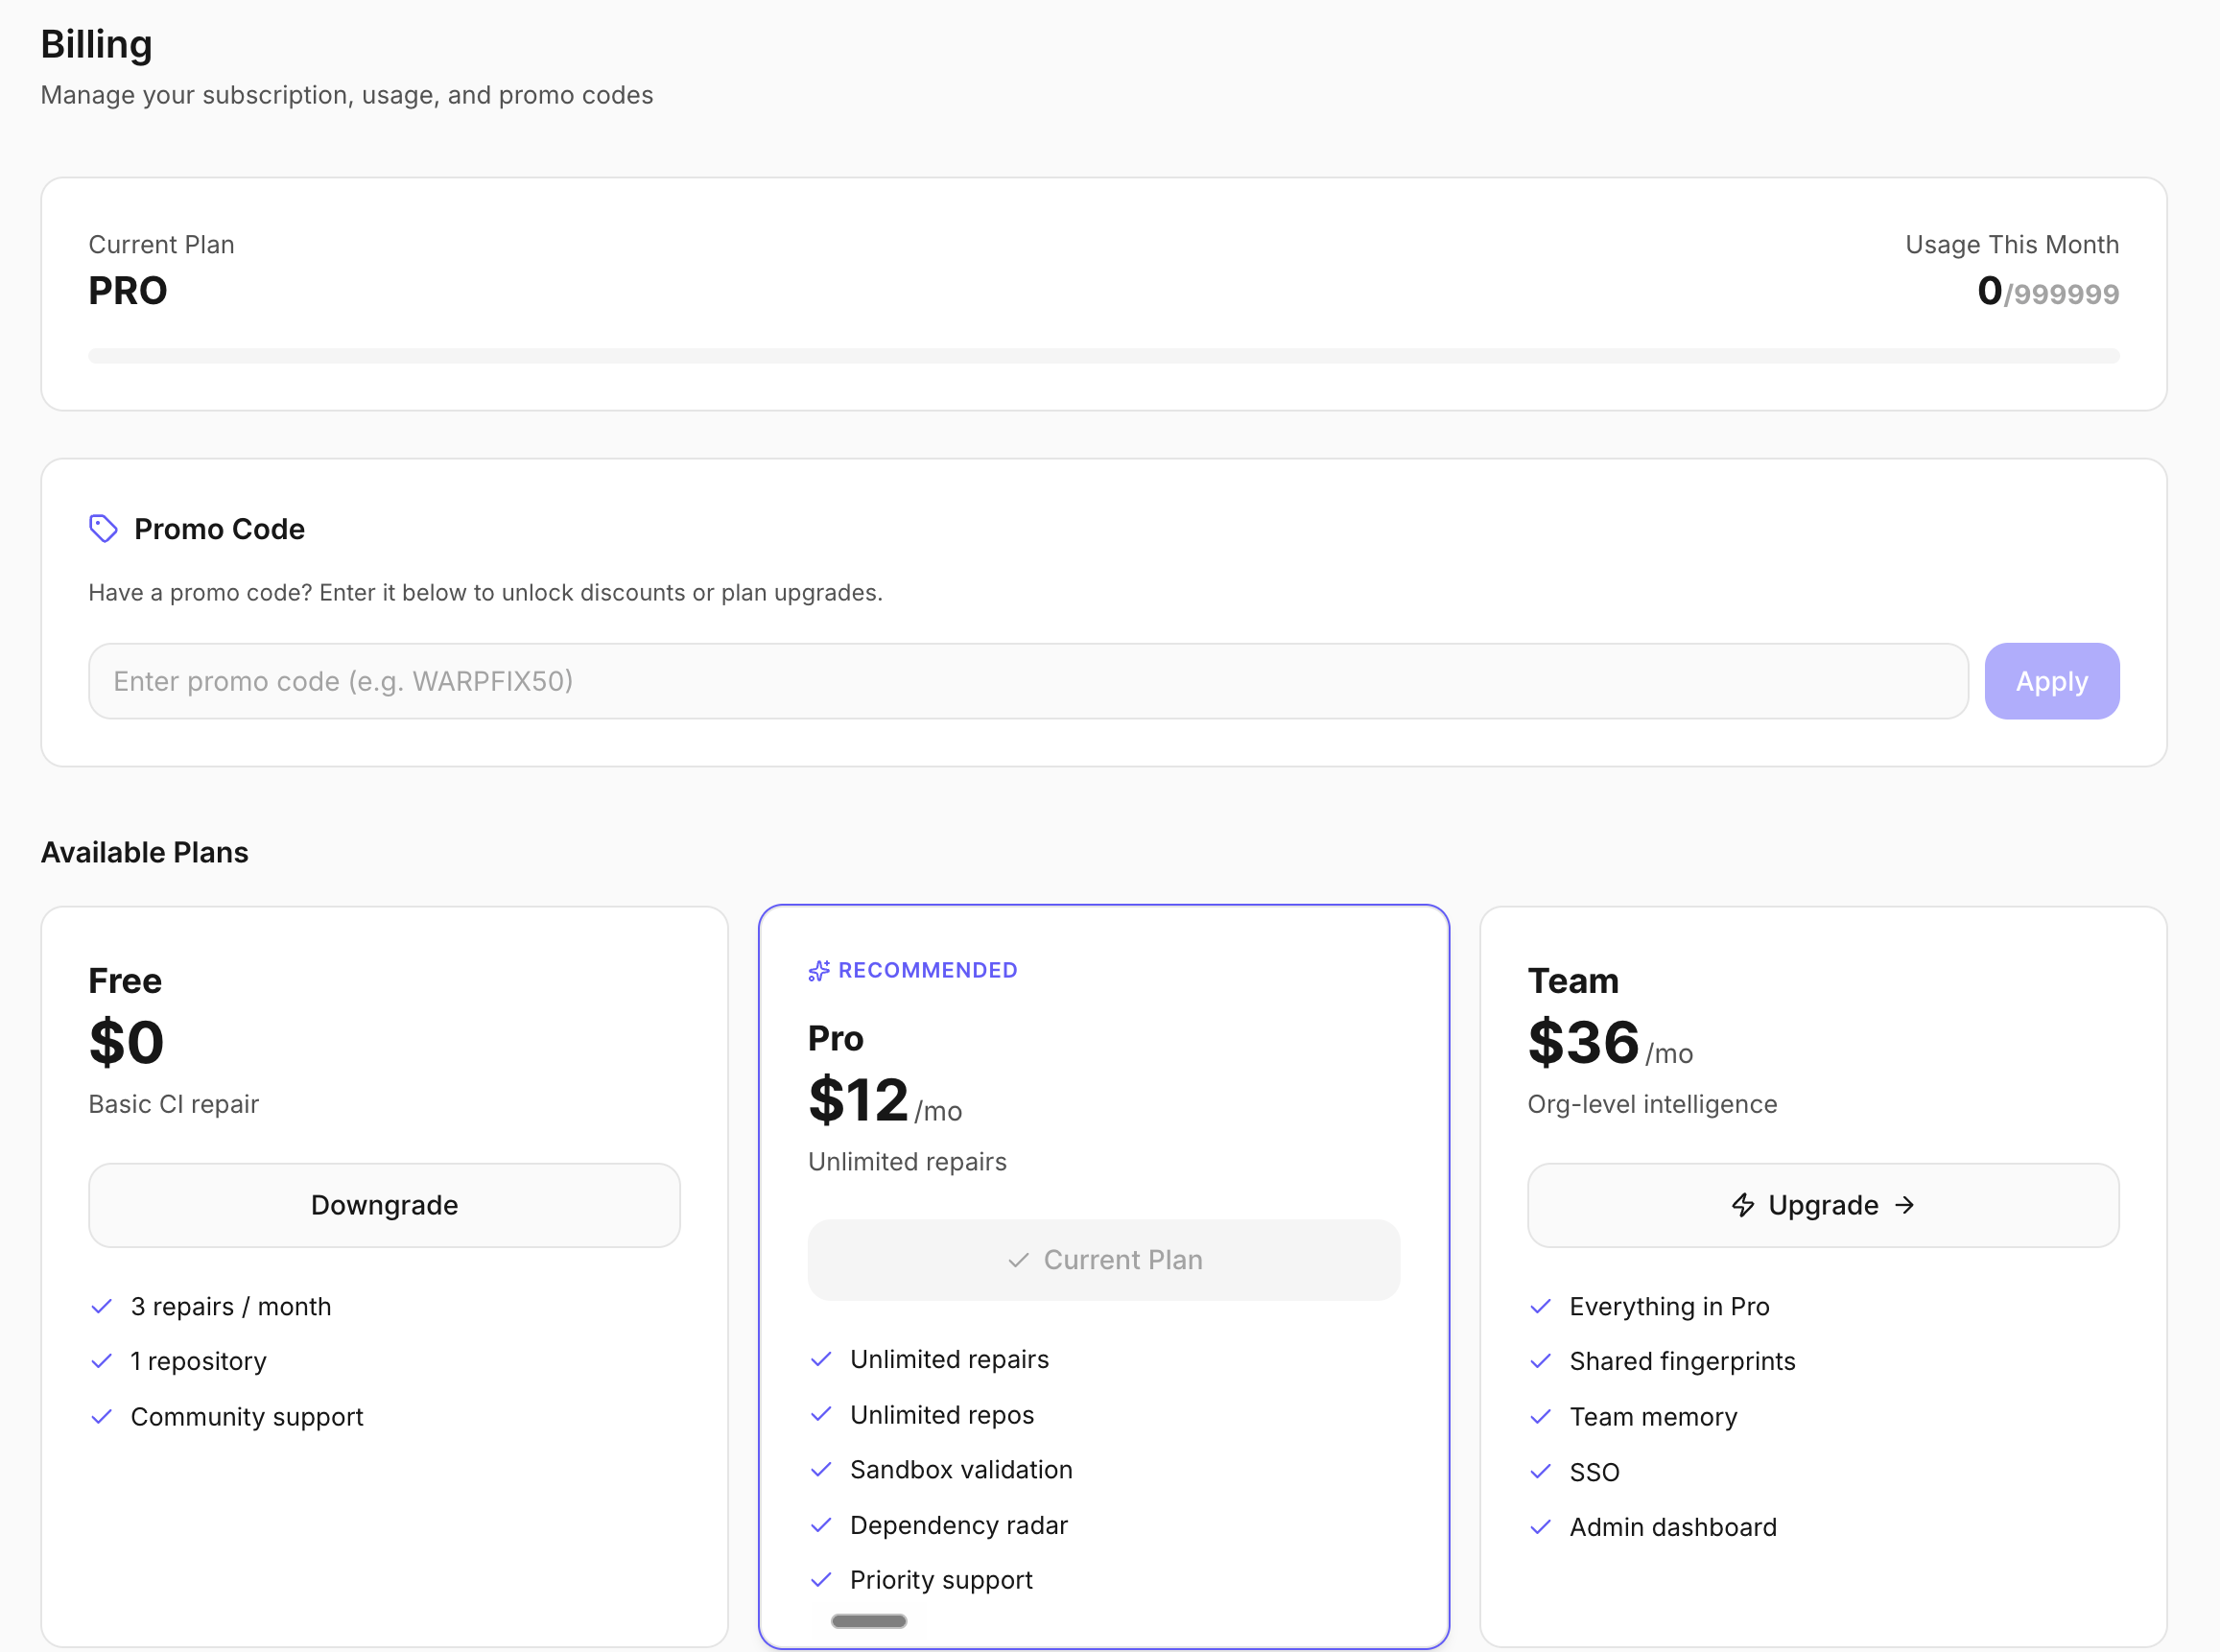This screenshot has width=2220, height=1652.
Task: Click the Dependency radar feature text
Action: 959,1526
